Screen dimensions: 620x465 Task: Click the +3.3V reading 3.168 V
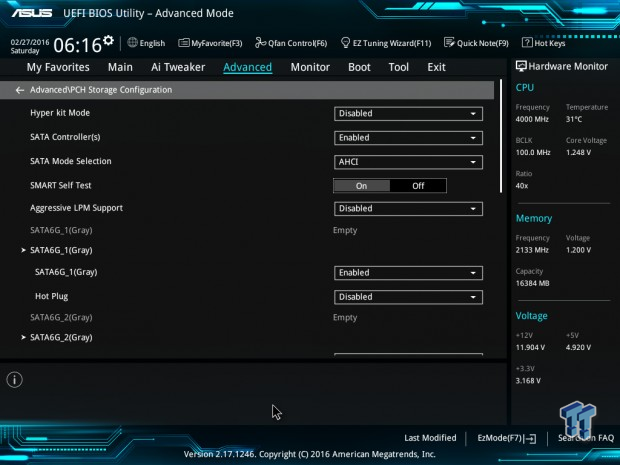coord(528,381)
